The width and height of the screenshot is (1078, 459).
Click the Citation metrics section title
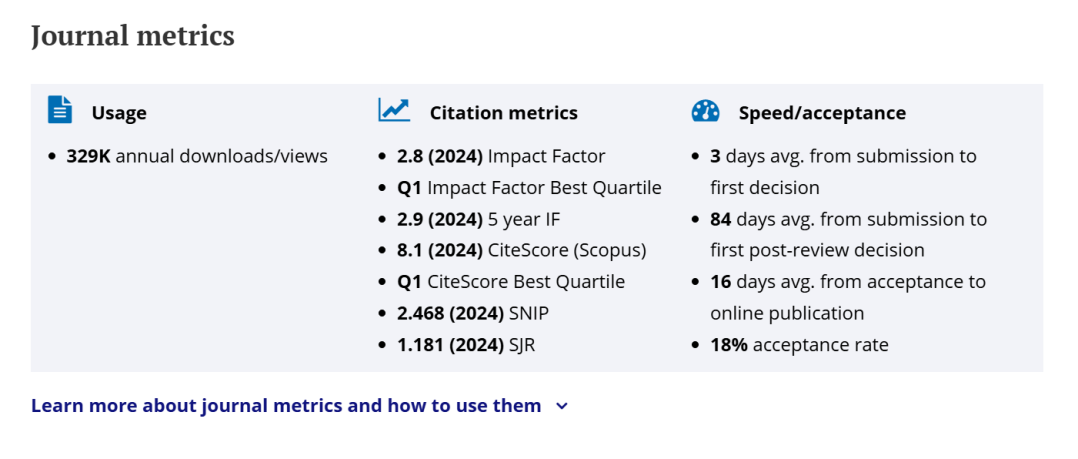coord(504,113)
